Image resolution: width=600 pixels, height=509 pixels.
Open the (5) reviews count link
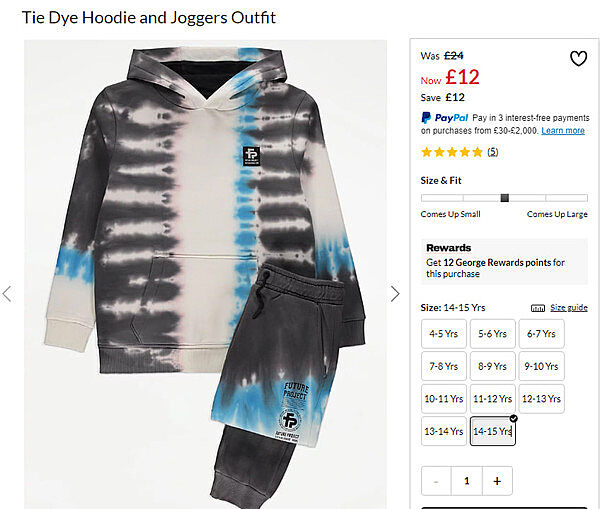point(493,152)
